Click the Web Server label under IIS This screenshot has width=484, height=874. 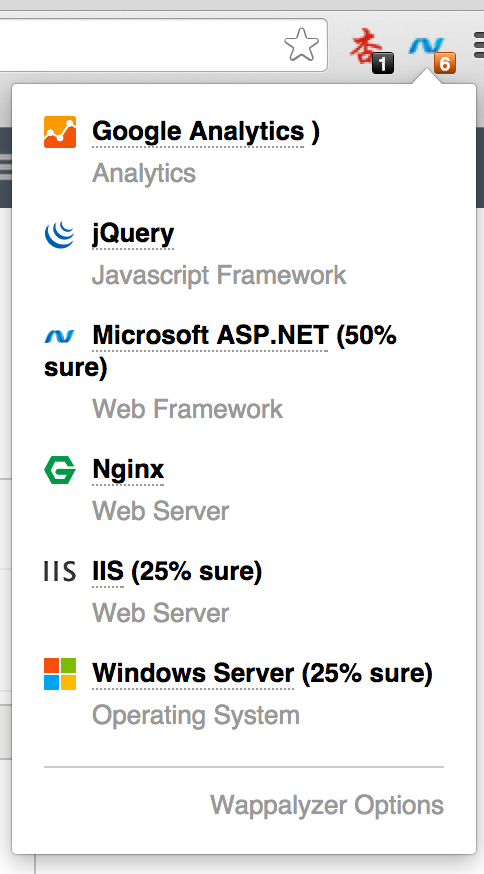161,613
